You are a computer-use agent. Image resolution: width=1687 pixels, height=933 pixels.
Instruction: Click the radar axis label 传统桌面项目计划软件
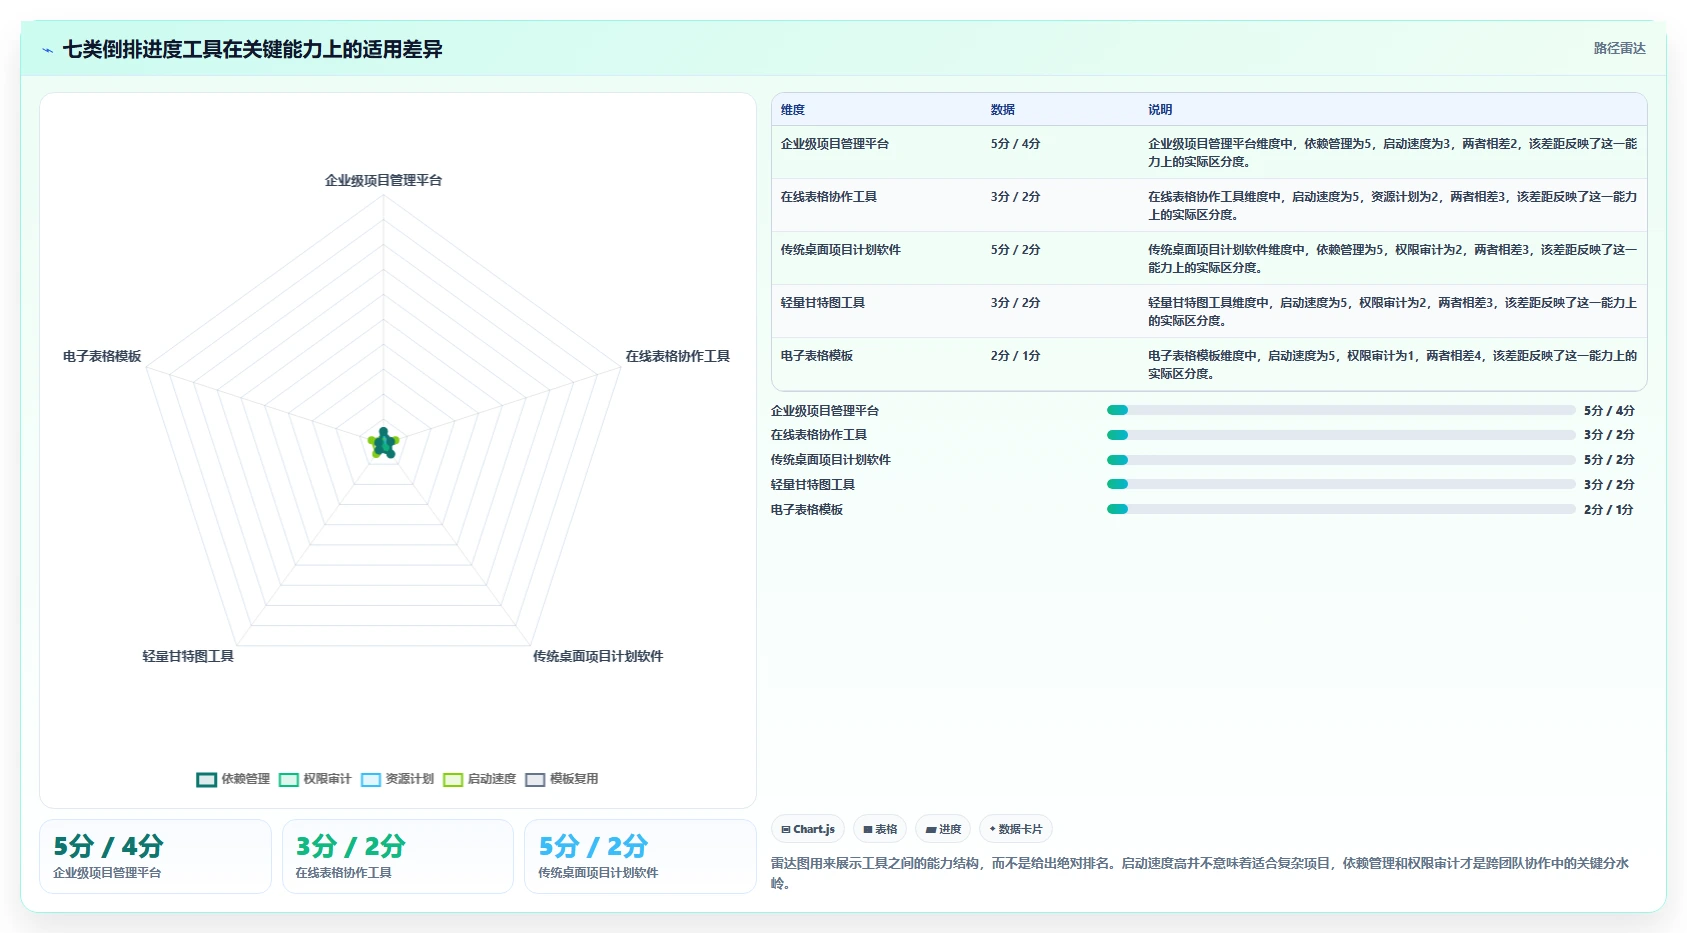point(598,656)
